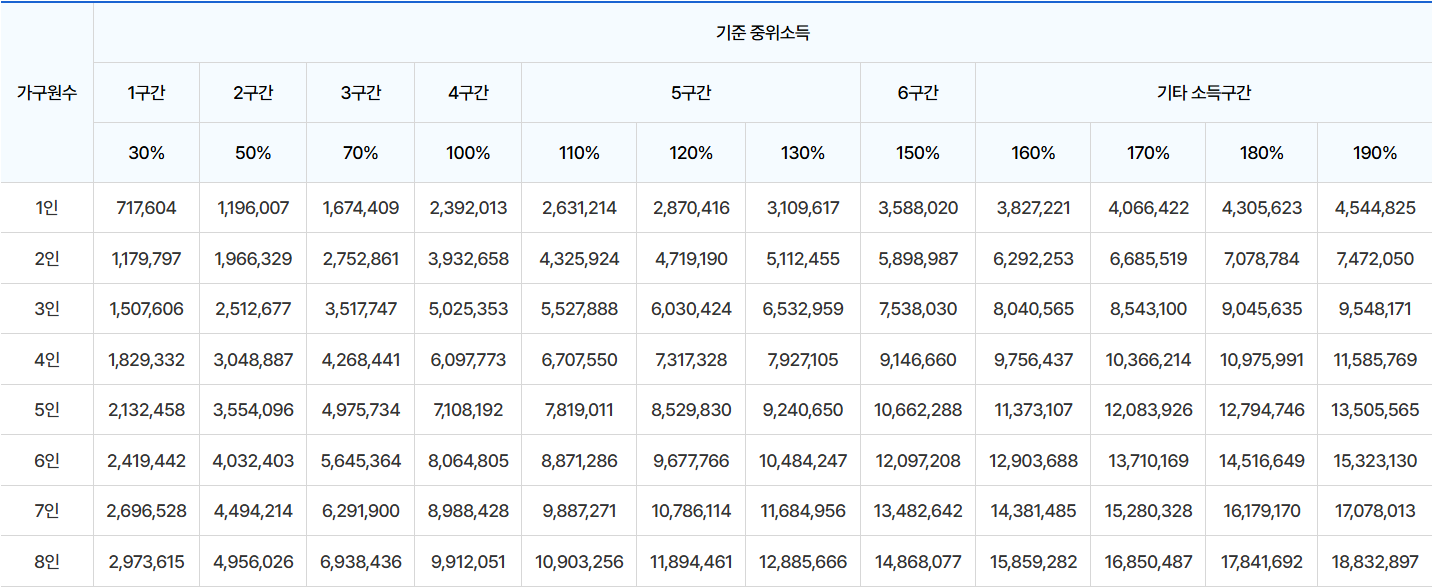The height and width of the screenshot is (588, 1433).
Task: Select the 190% percentage header
Action: [x=1375, y=153]
